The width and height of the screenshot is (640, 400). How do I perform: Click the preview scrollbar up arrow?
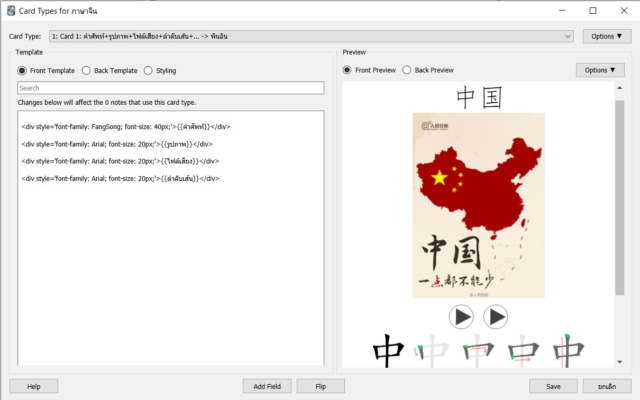[x=620, y=88]
